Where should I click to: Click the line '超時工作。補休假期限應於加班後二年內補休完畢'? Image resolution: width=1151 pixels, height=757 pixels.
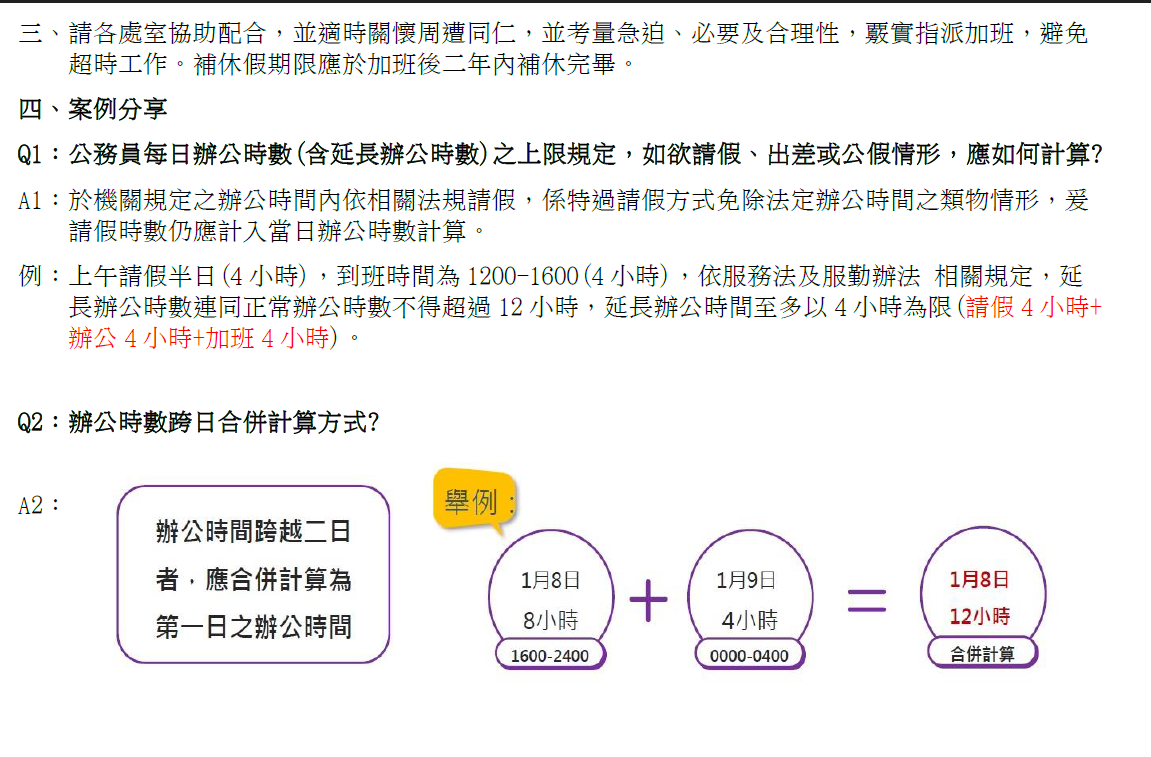(x=352, y=65)
